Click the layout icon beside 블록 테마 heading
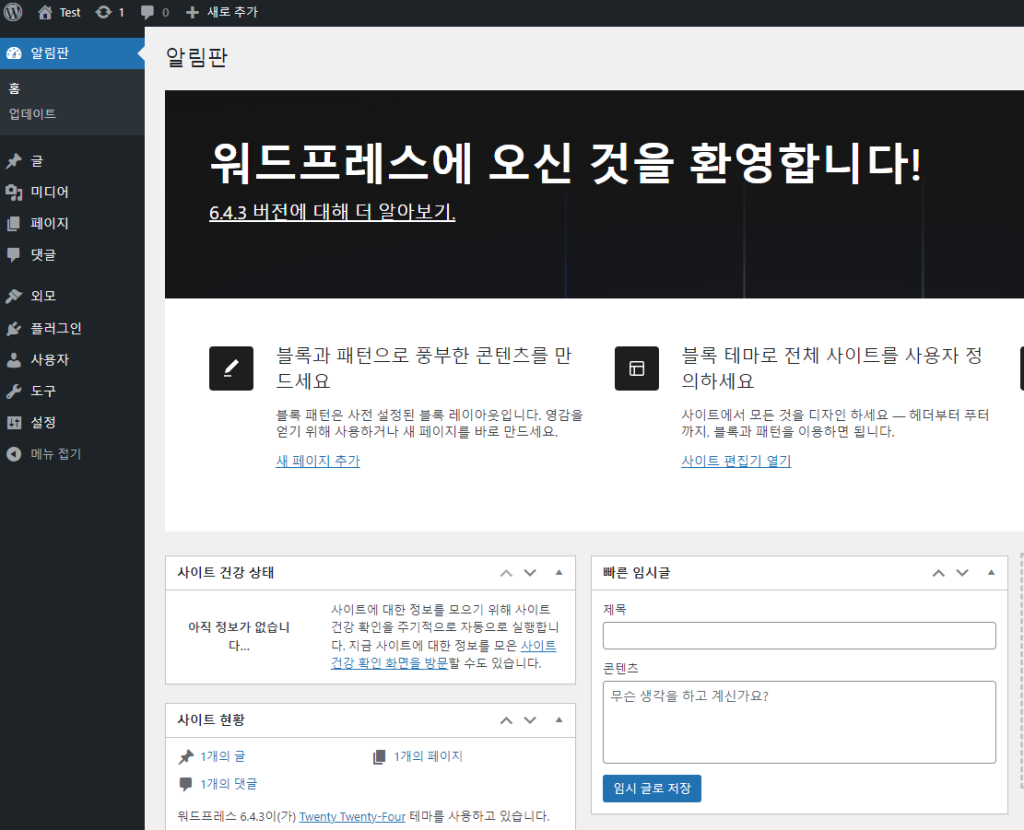 pos(637,368)
